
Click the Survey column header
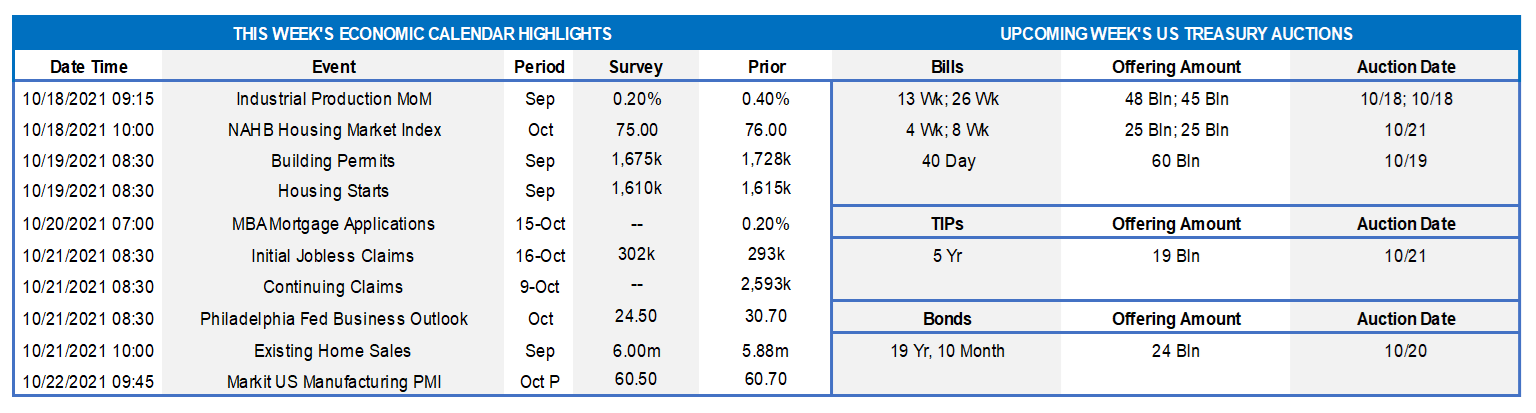coord(635,67)
